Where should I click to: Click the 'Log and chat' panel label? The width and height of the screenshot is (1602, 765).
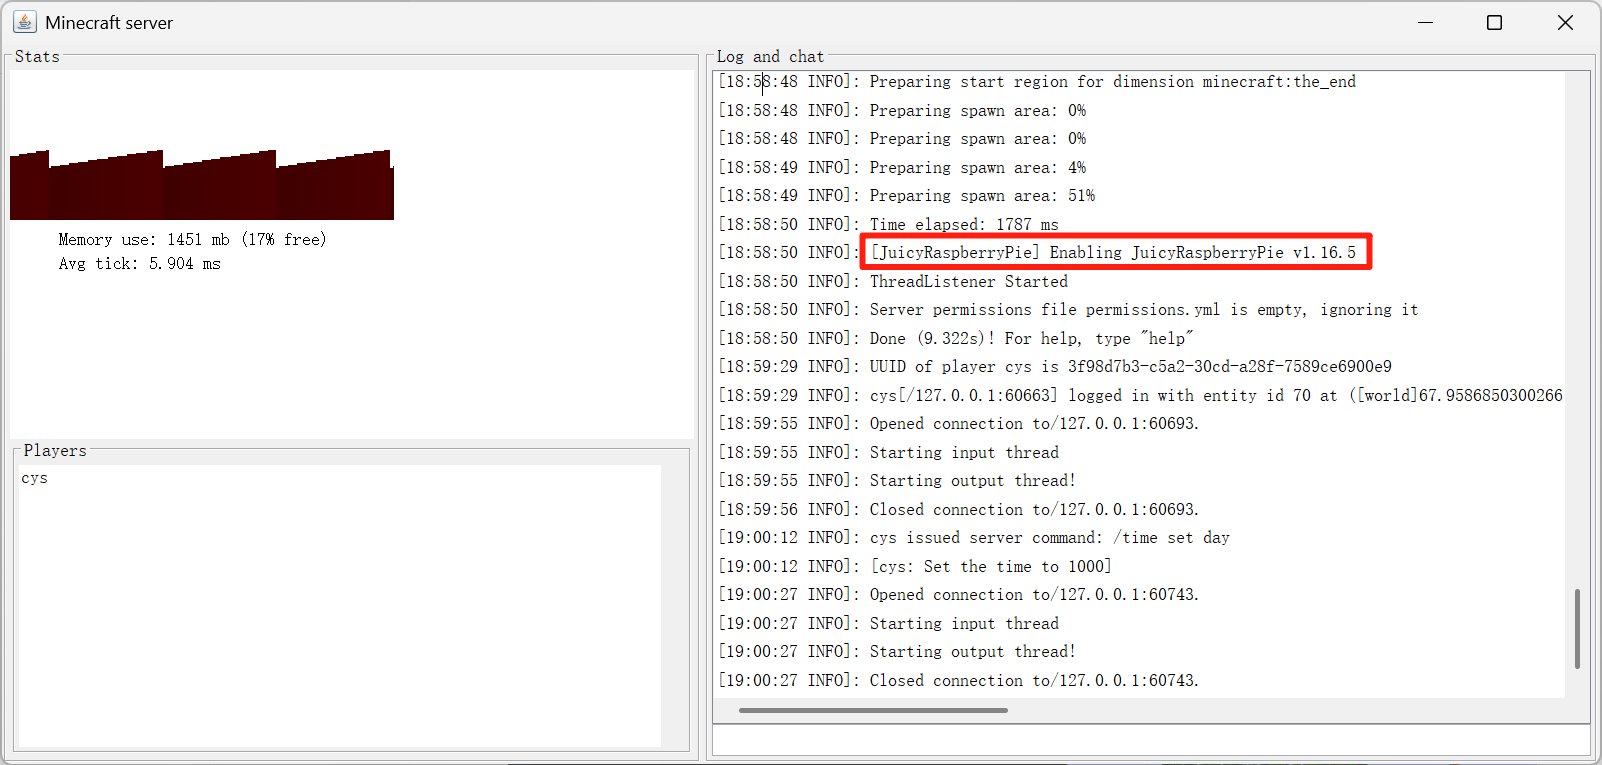pyautogui.click(x=770, y=57)
